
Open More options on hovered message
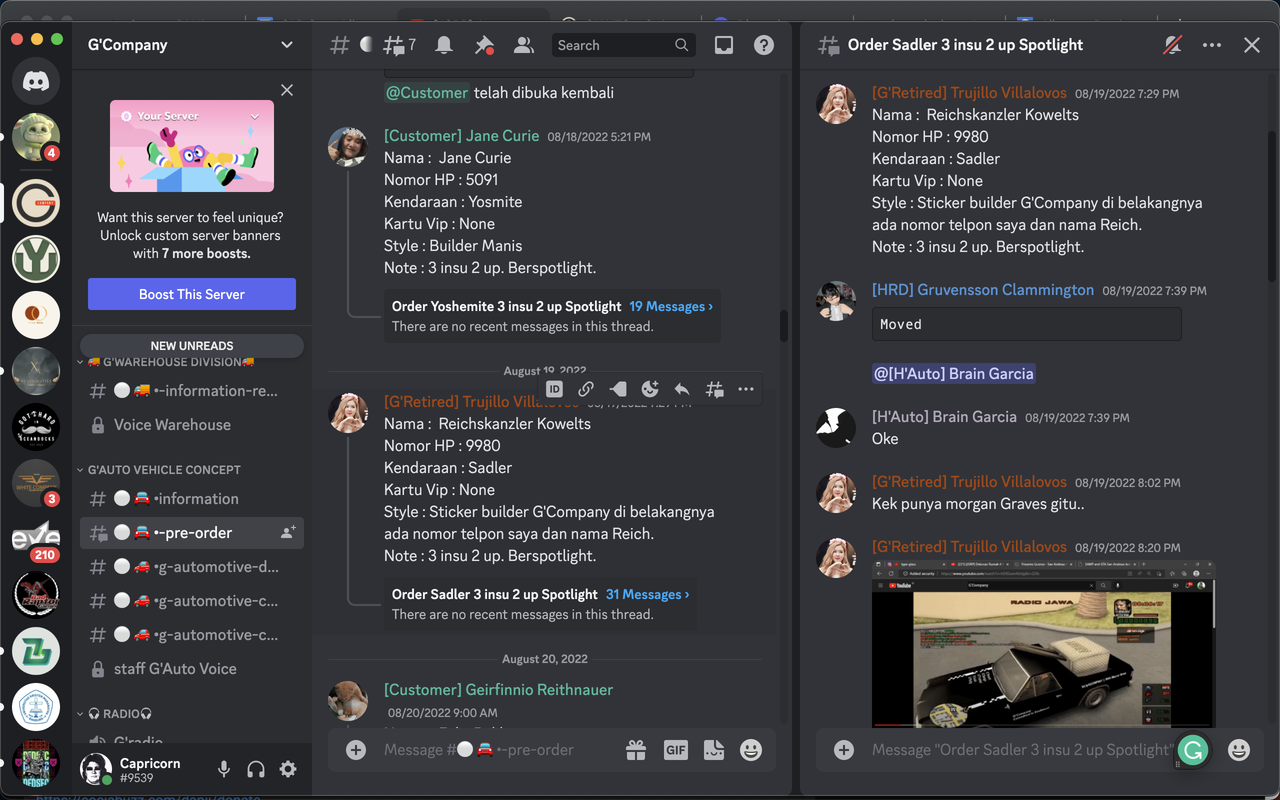coord(746,389)
